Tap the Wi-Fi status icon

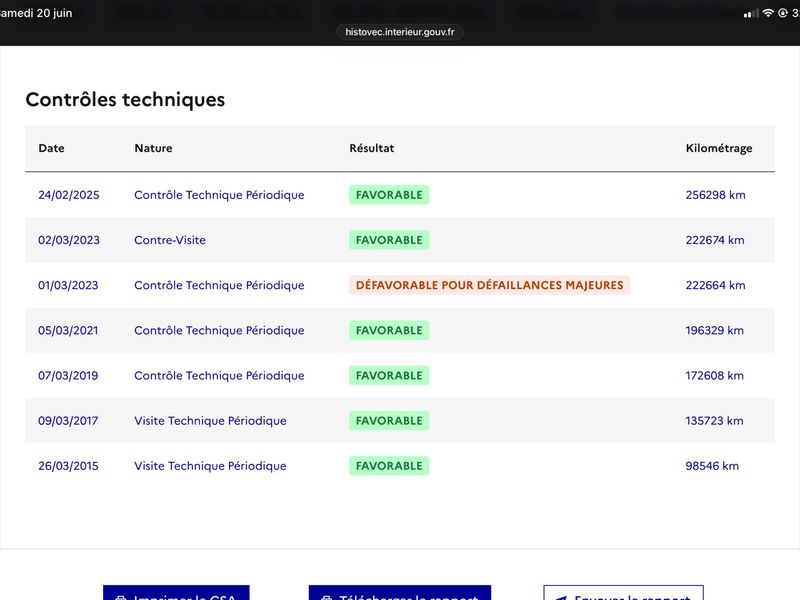pyautogui.click(x=768, y=13)
